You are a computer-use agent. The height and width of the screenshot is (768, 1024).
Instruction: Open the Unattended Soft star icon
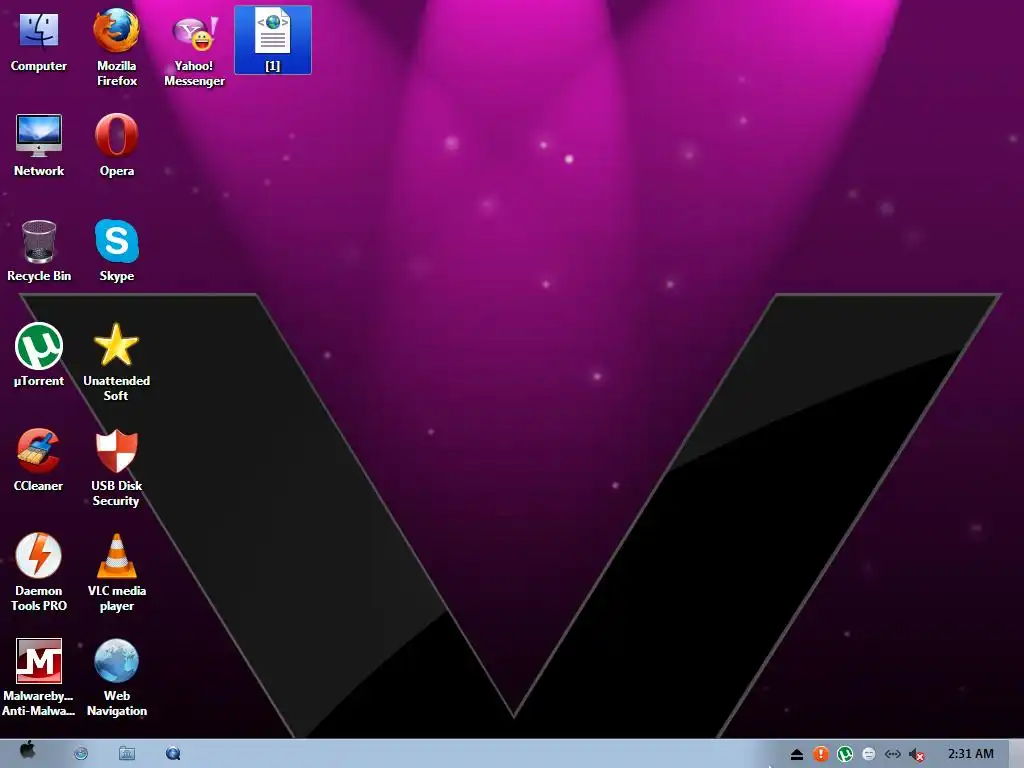pos(116,362)
